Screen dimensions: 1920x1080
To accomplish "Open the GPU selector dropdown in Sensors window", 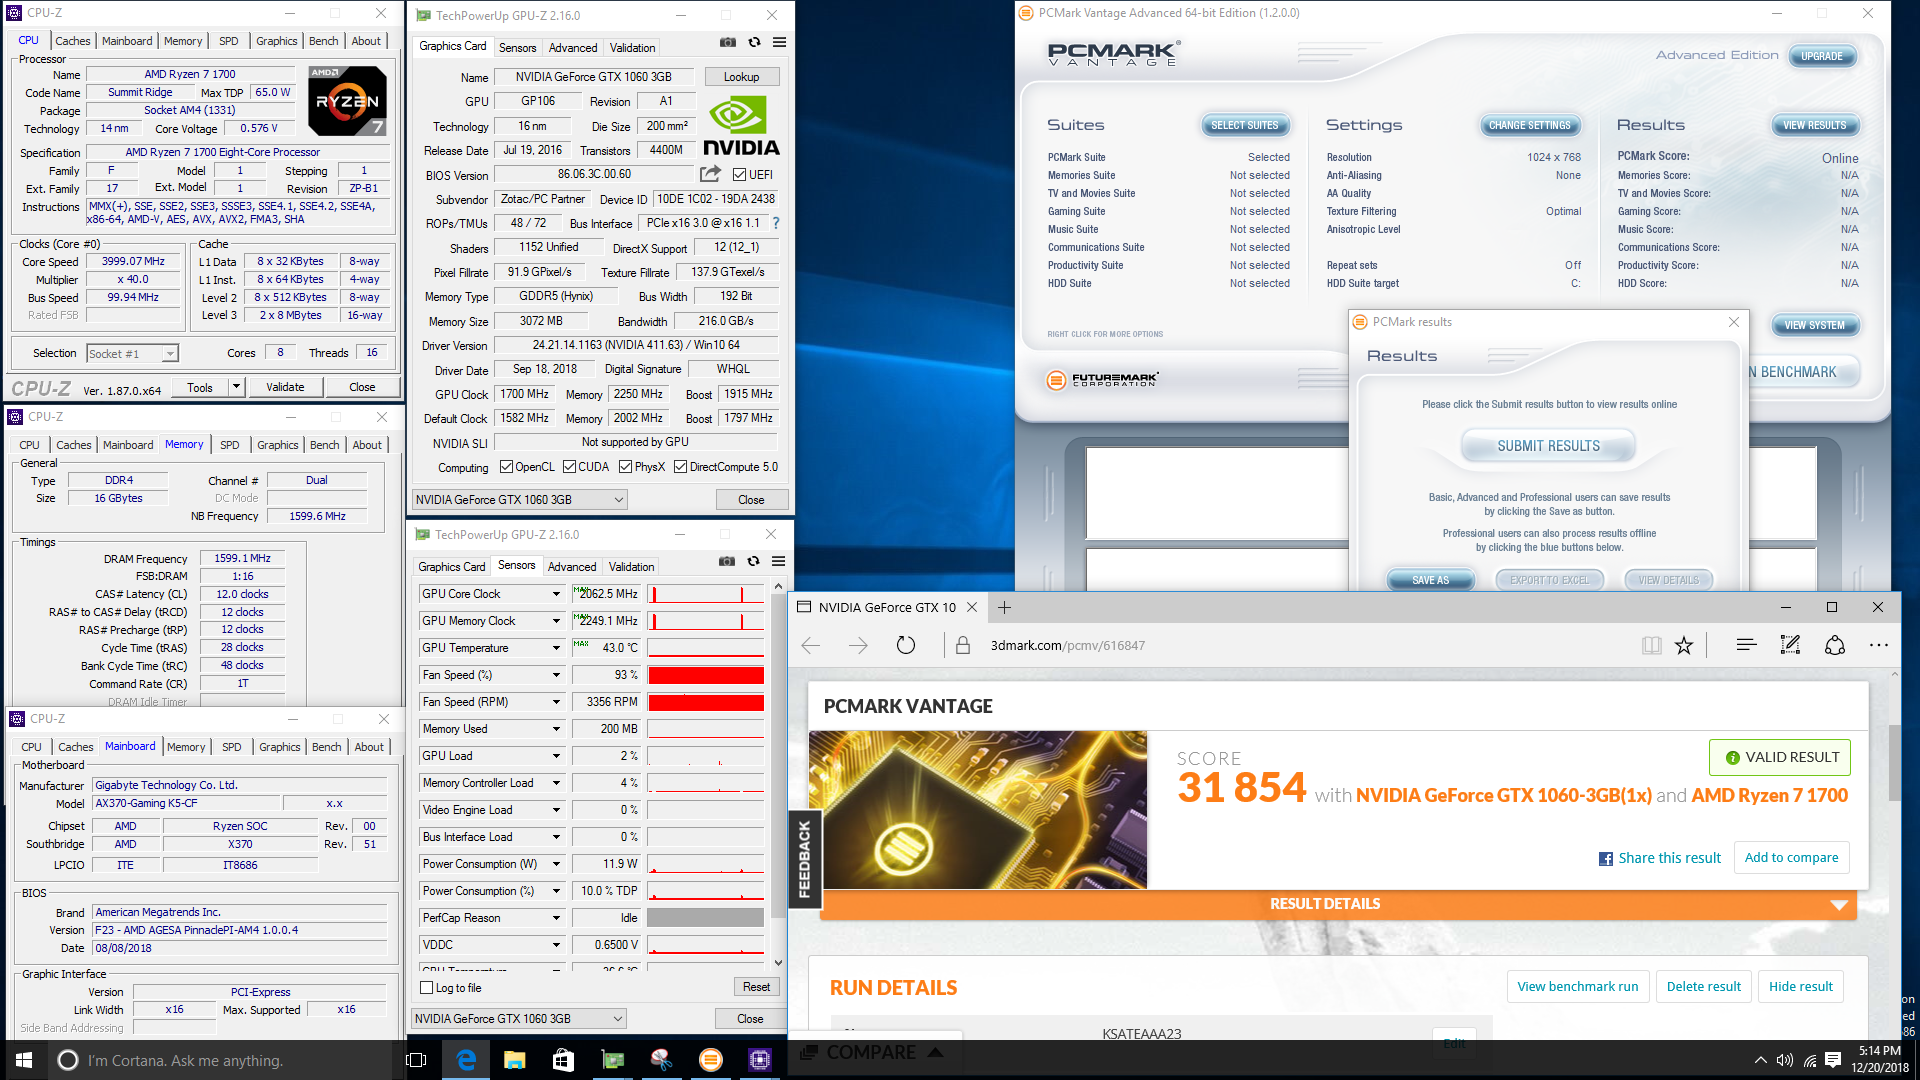I will click(519, 1019).
